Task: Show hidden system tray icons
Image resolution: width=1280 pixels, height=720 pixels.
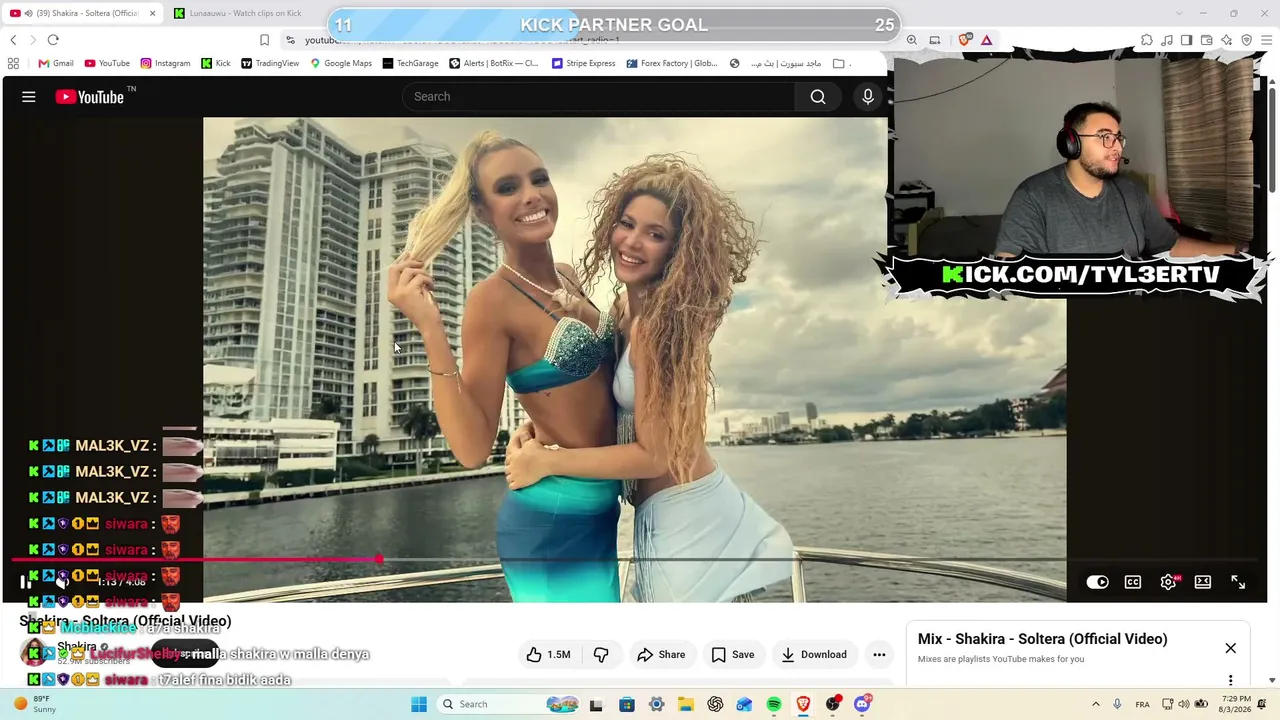Action: click(x=1096, y=704)
